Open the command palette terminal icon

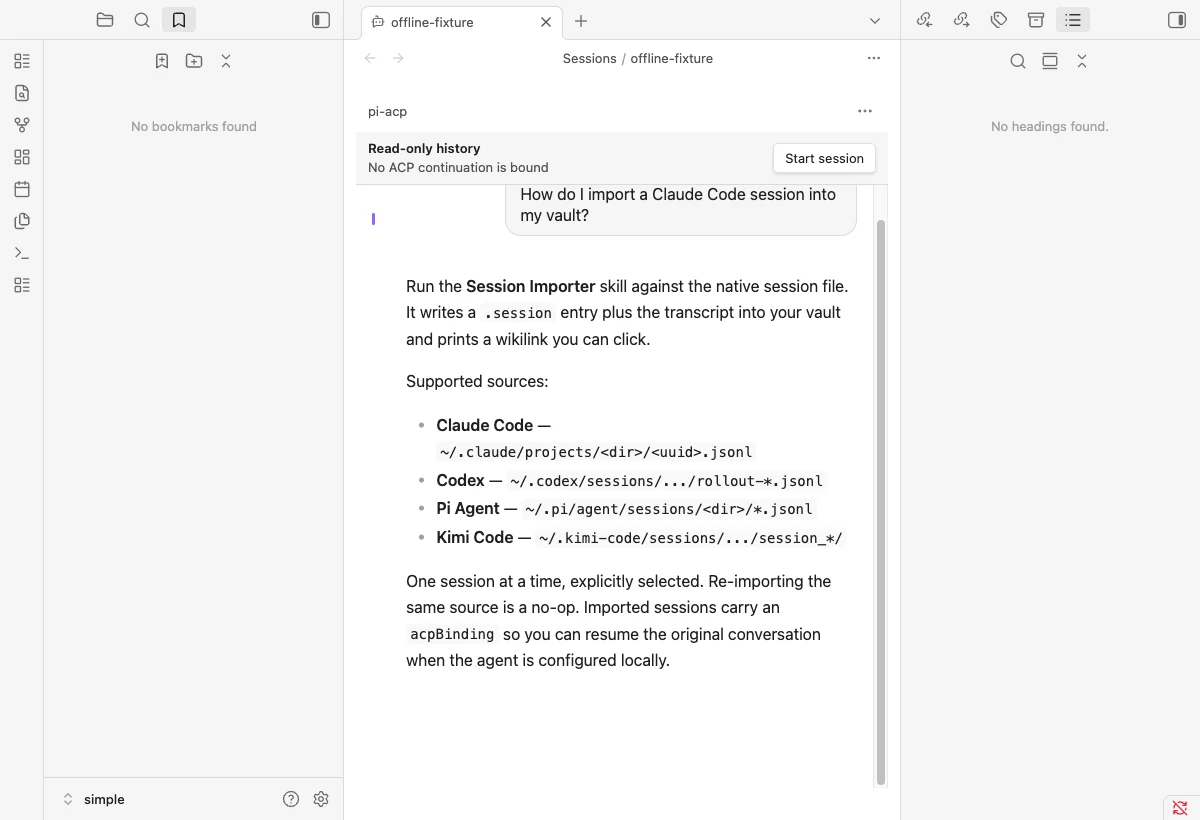(22, 253)
